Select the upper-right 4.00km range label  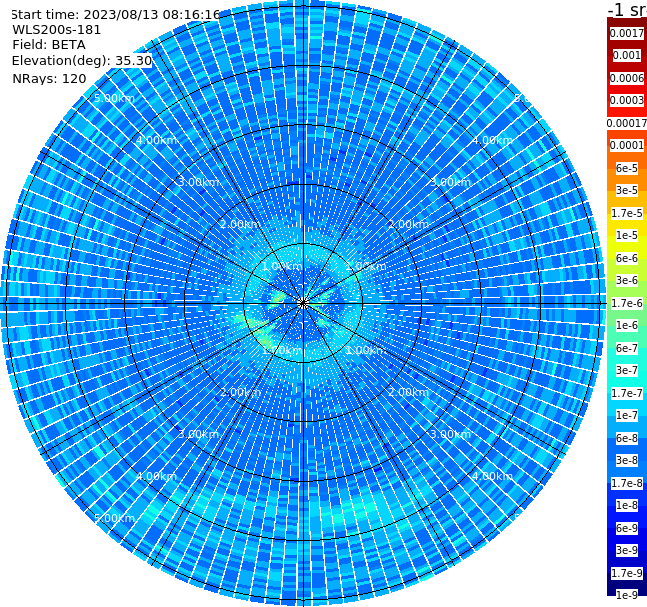(492, 140)
